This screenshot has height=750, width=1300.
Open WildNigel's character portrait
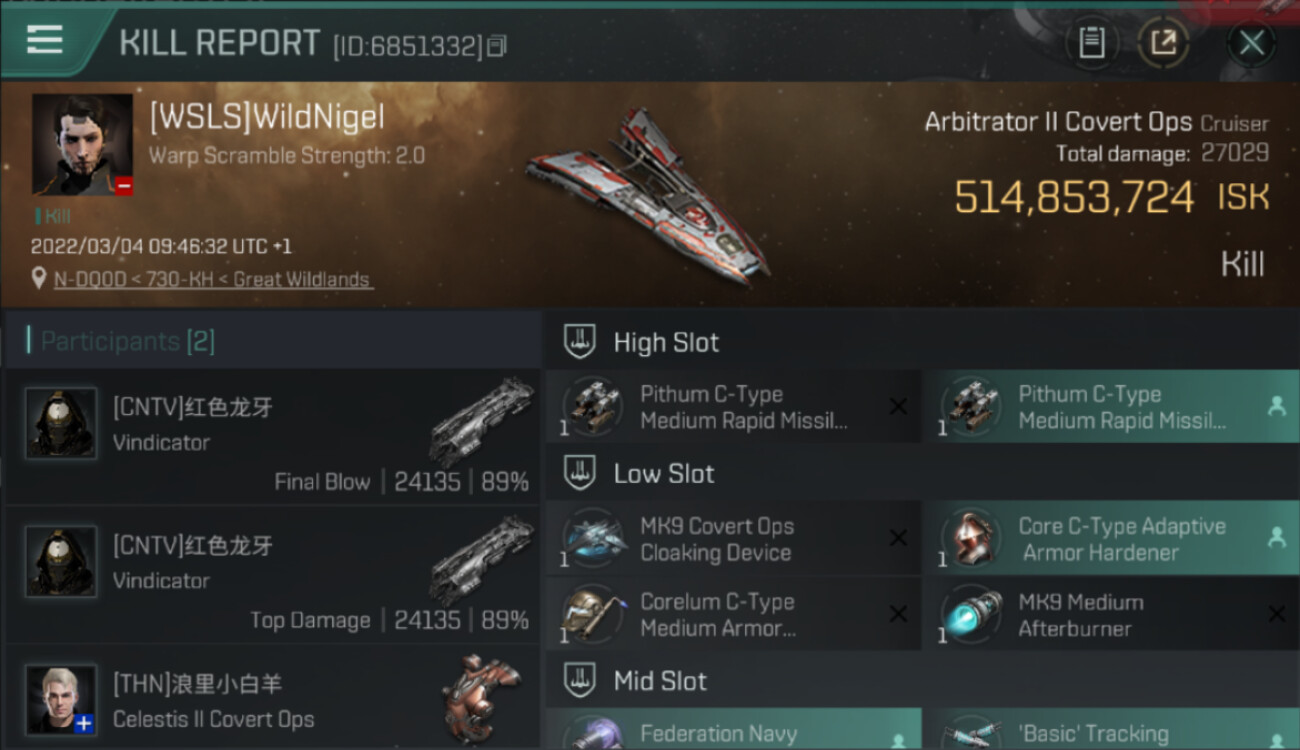(82, 144)
